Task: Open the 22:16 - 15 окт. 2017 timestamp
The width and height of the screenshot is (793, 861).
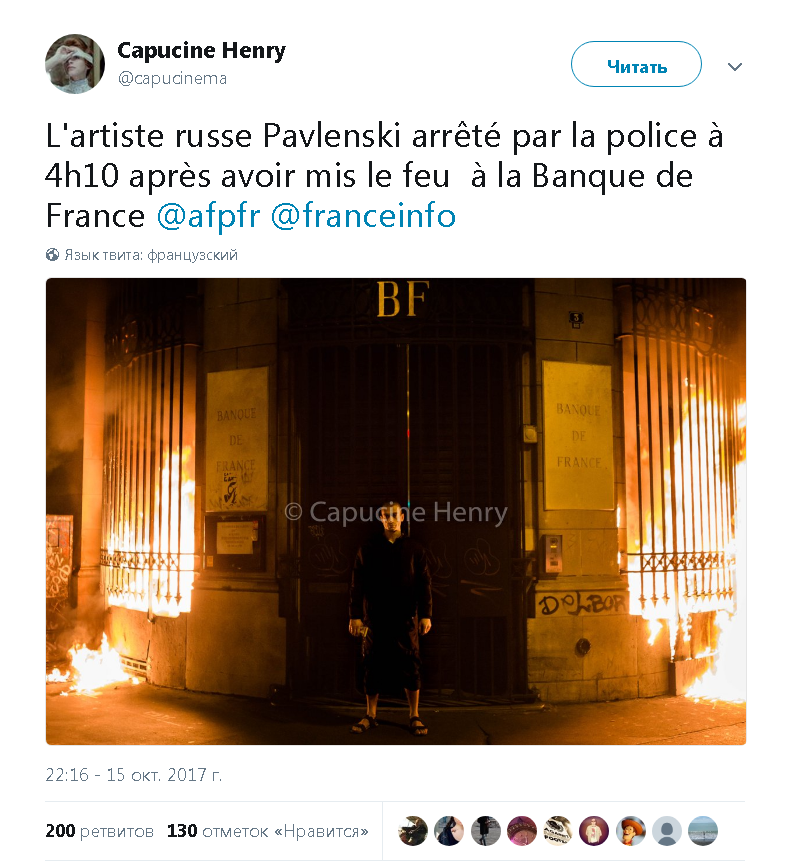Action: tap(133, 775)
